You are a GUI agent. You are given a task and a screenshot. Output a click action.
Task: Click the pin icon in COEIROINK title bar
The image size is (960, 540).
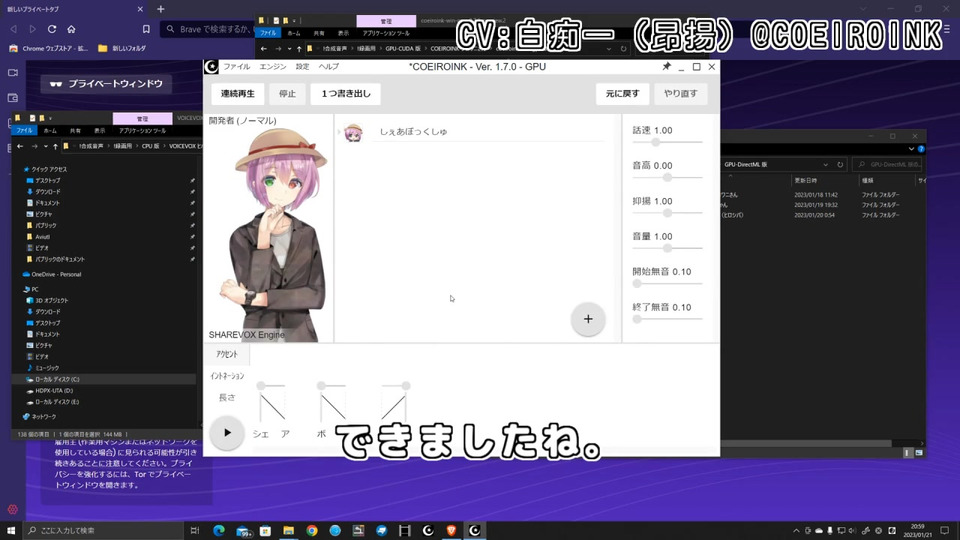[x=666, y=67]
